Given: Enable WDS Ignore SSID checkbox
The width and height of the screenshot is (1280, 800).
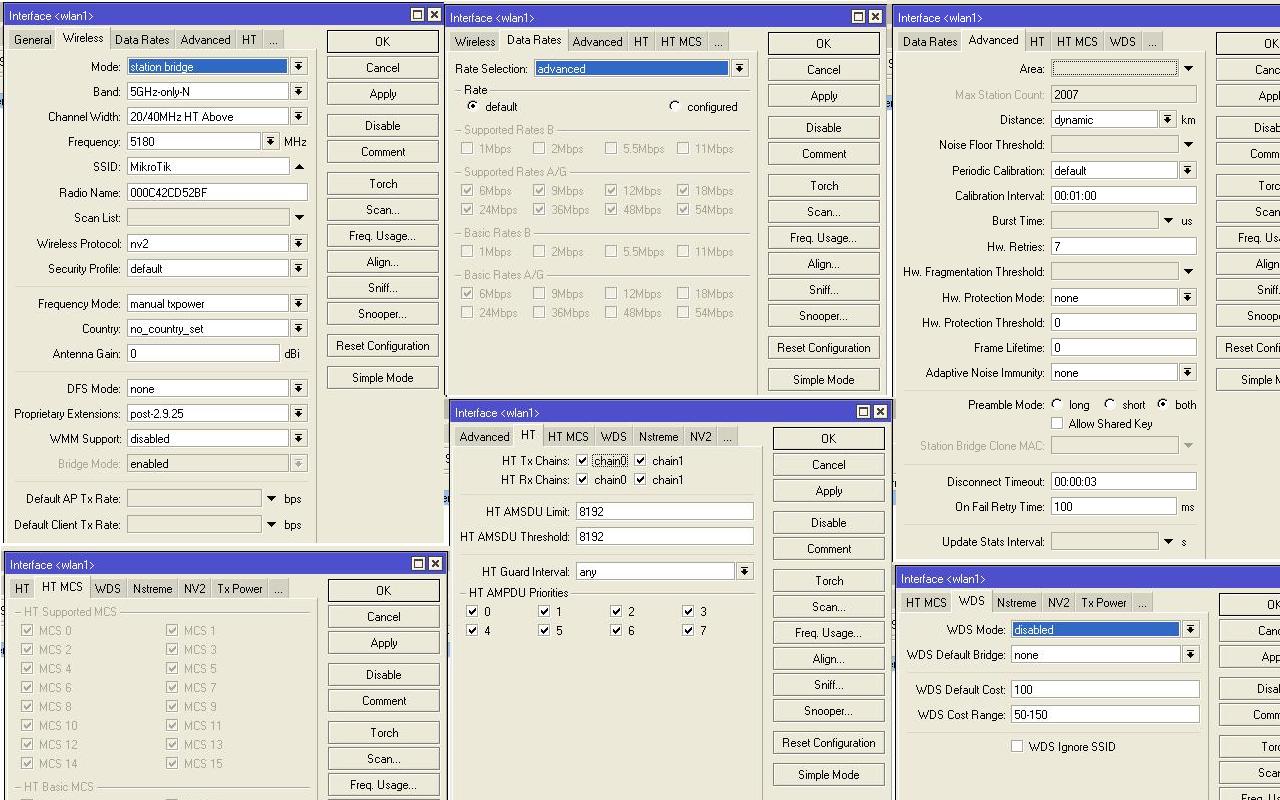Looking at the screenshot, I should [1017, 746].
